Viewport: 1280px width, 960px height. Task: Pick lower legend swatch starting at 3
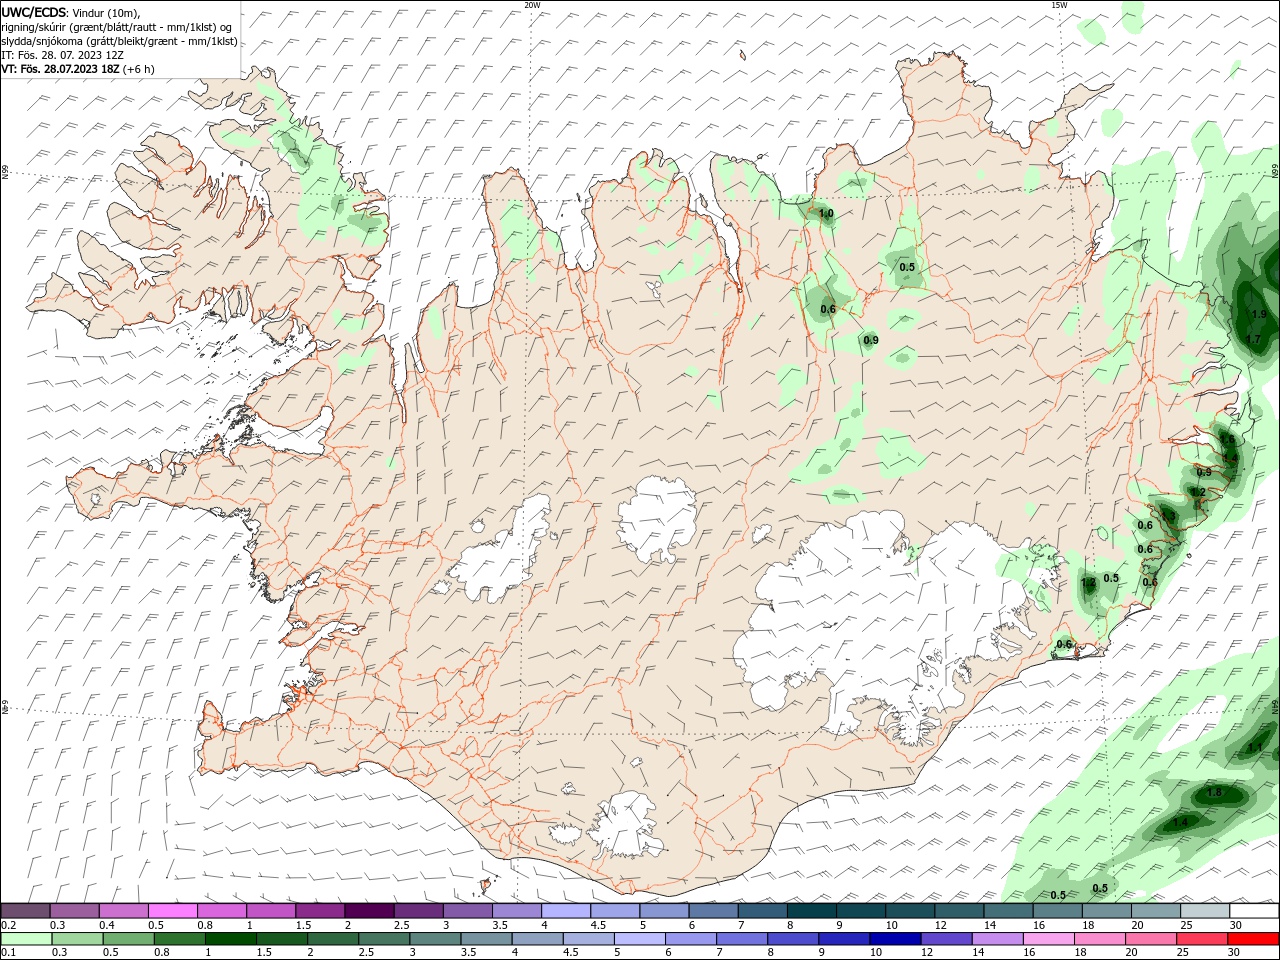pyautogui.click(x=435, y=939)
